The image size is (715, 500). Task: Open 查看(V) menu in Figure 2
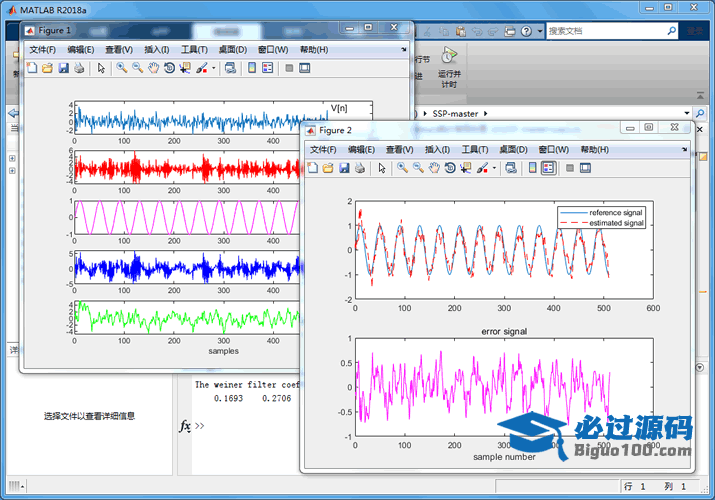pos(399,149)
